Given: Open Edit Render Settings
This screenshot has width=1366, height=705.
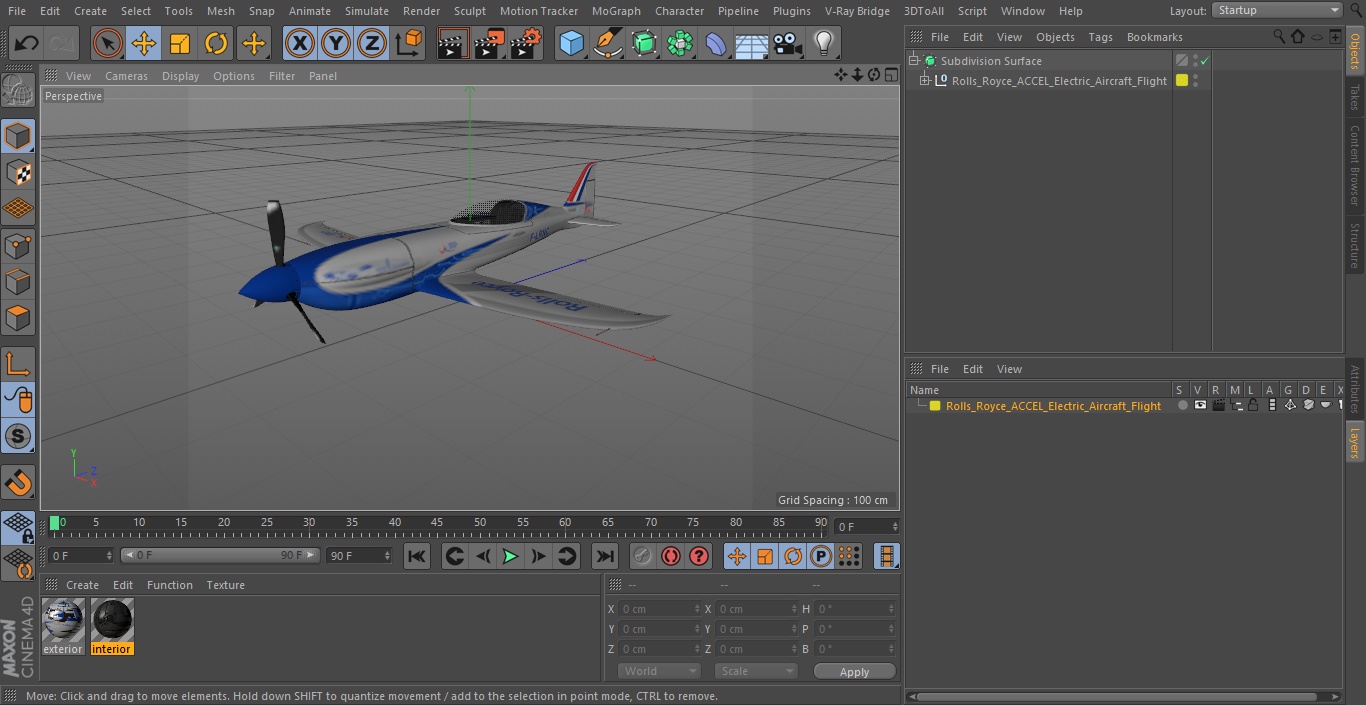Looking at the screenshot, I should (x=526, y=43).
